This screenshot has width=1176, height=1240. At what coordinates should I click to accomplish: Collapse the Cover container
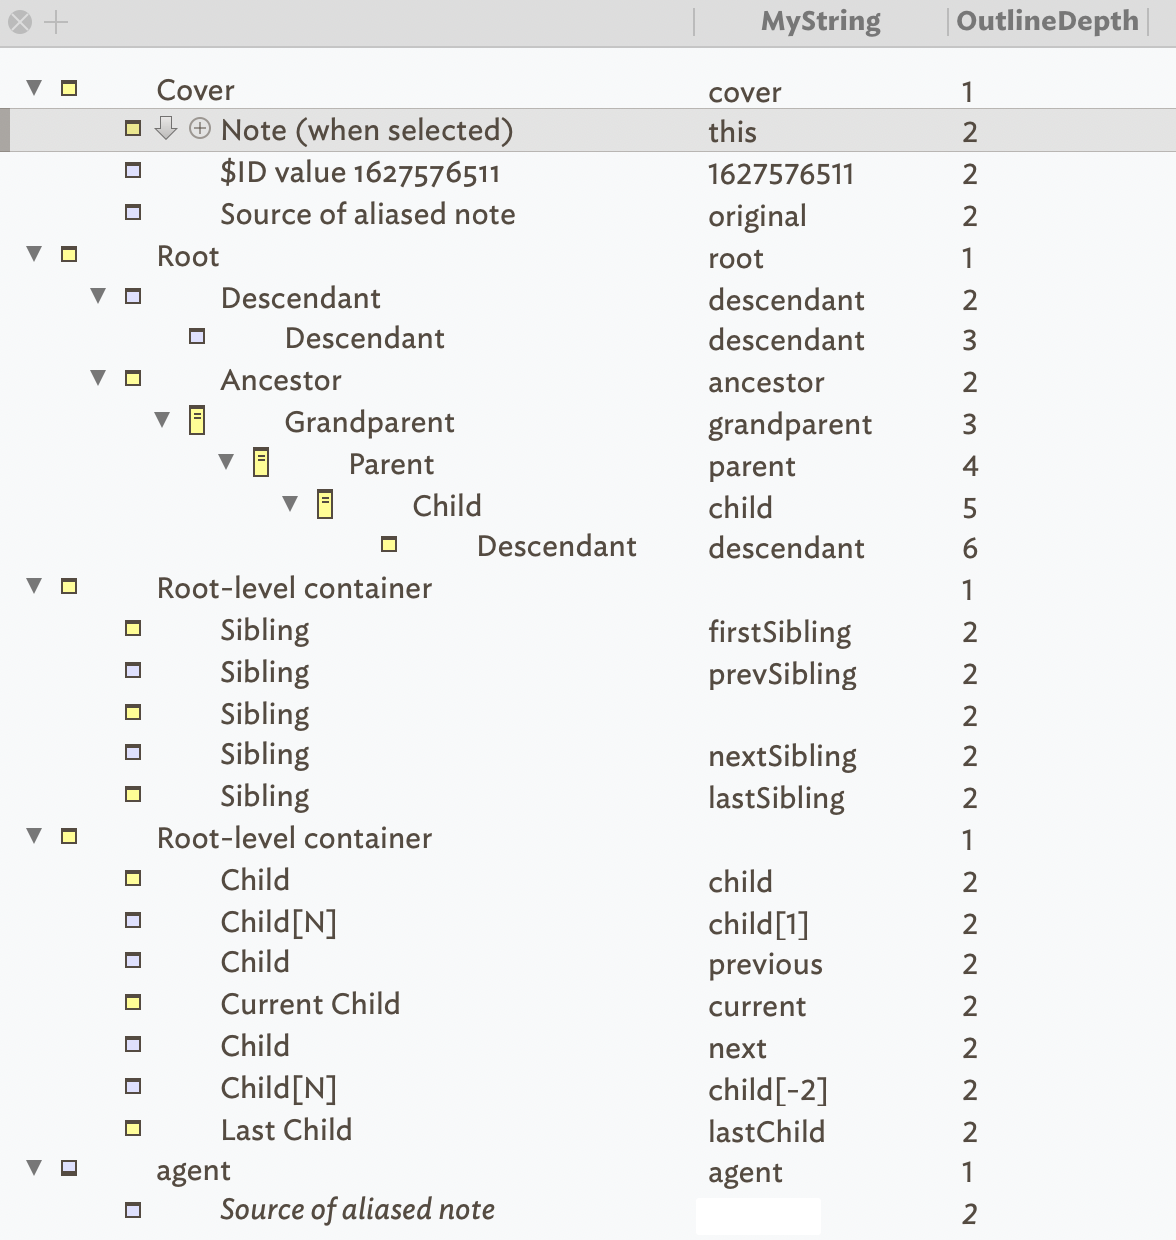point(35,88)
